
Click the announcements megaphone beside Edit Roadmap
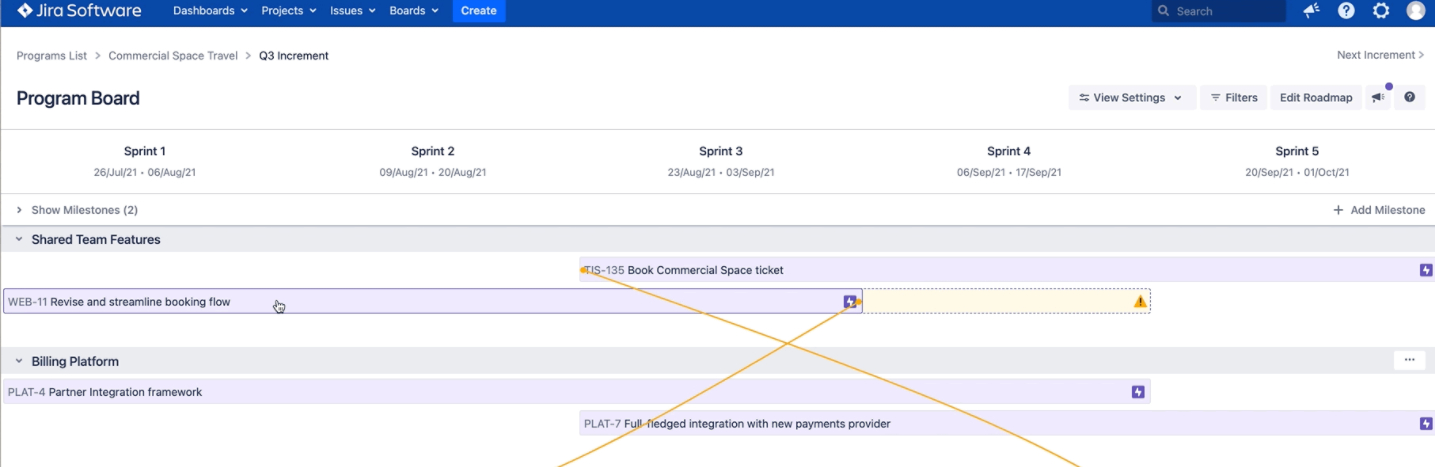click(1379, 97)
